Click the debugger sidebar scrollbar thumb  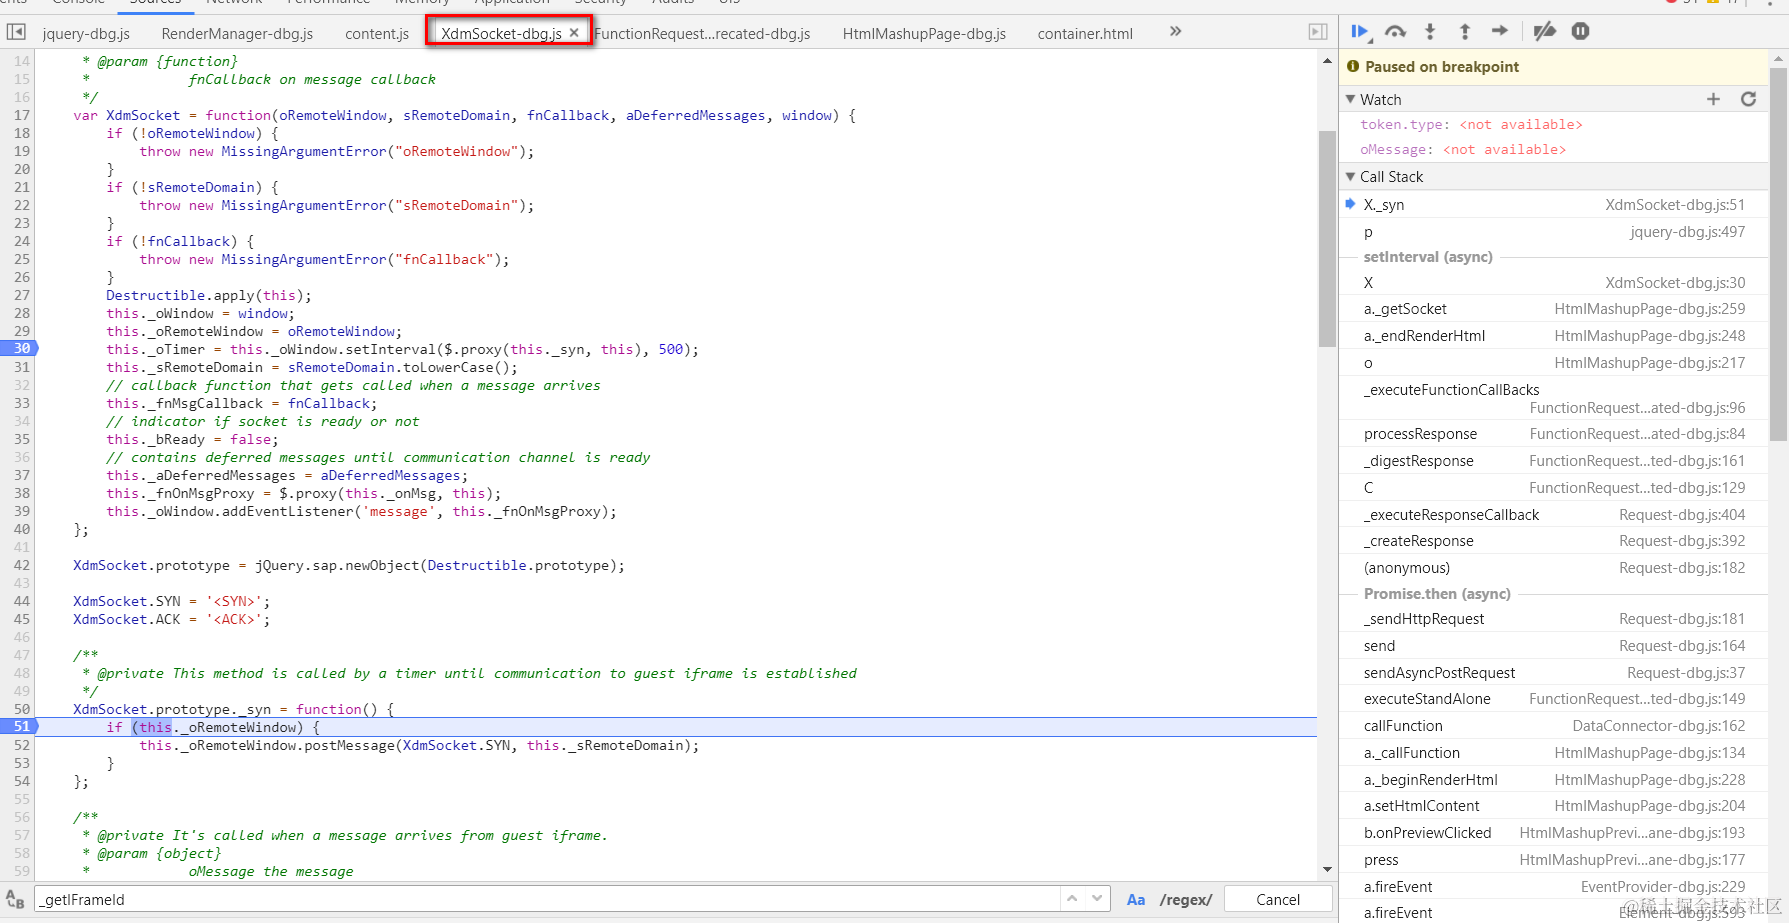point(1778,254)
